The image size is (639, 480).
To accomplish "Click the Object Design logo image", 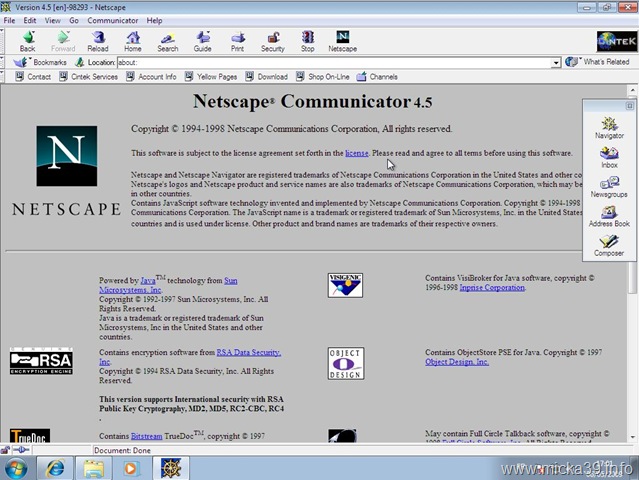I will 346,363.
